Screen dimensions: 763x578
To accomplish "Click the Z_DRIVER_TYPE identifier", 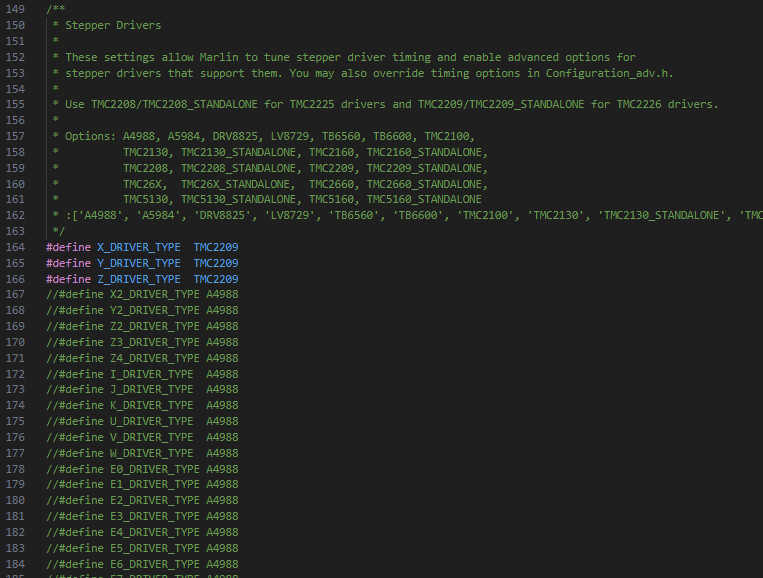I will [139, 278].
